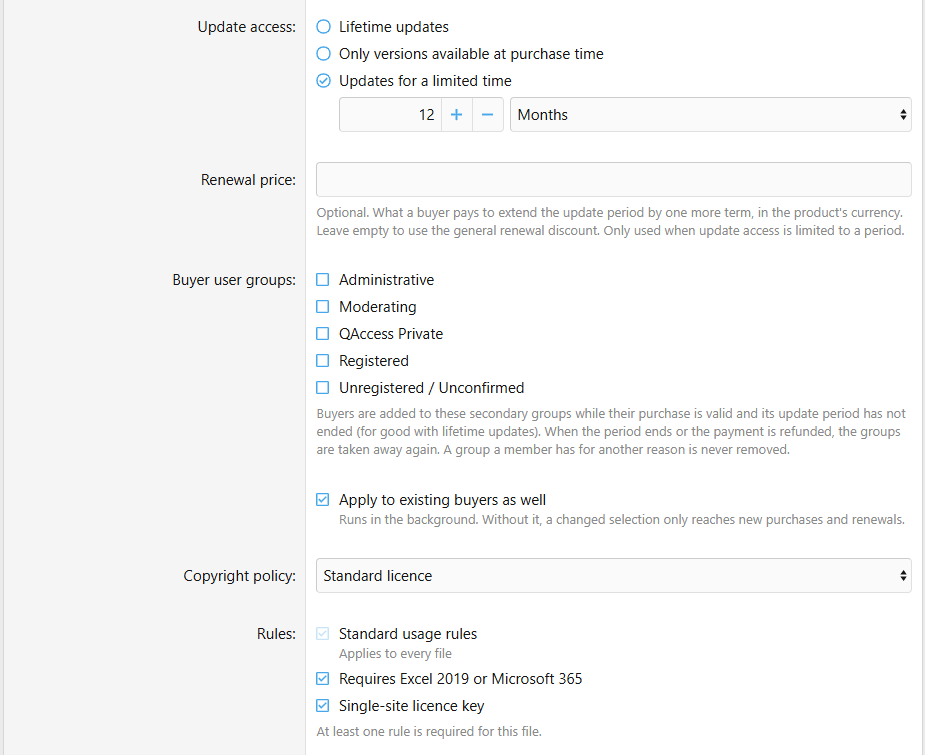Click the Update access label

(247, 27)
